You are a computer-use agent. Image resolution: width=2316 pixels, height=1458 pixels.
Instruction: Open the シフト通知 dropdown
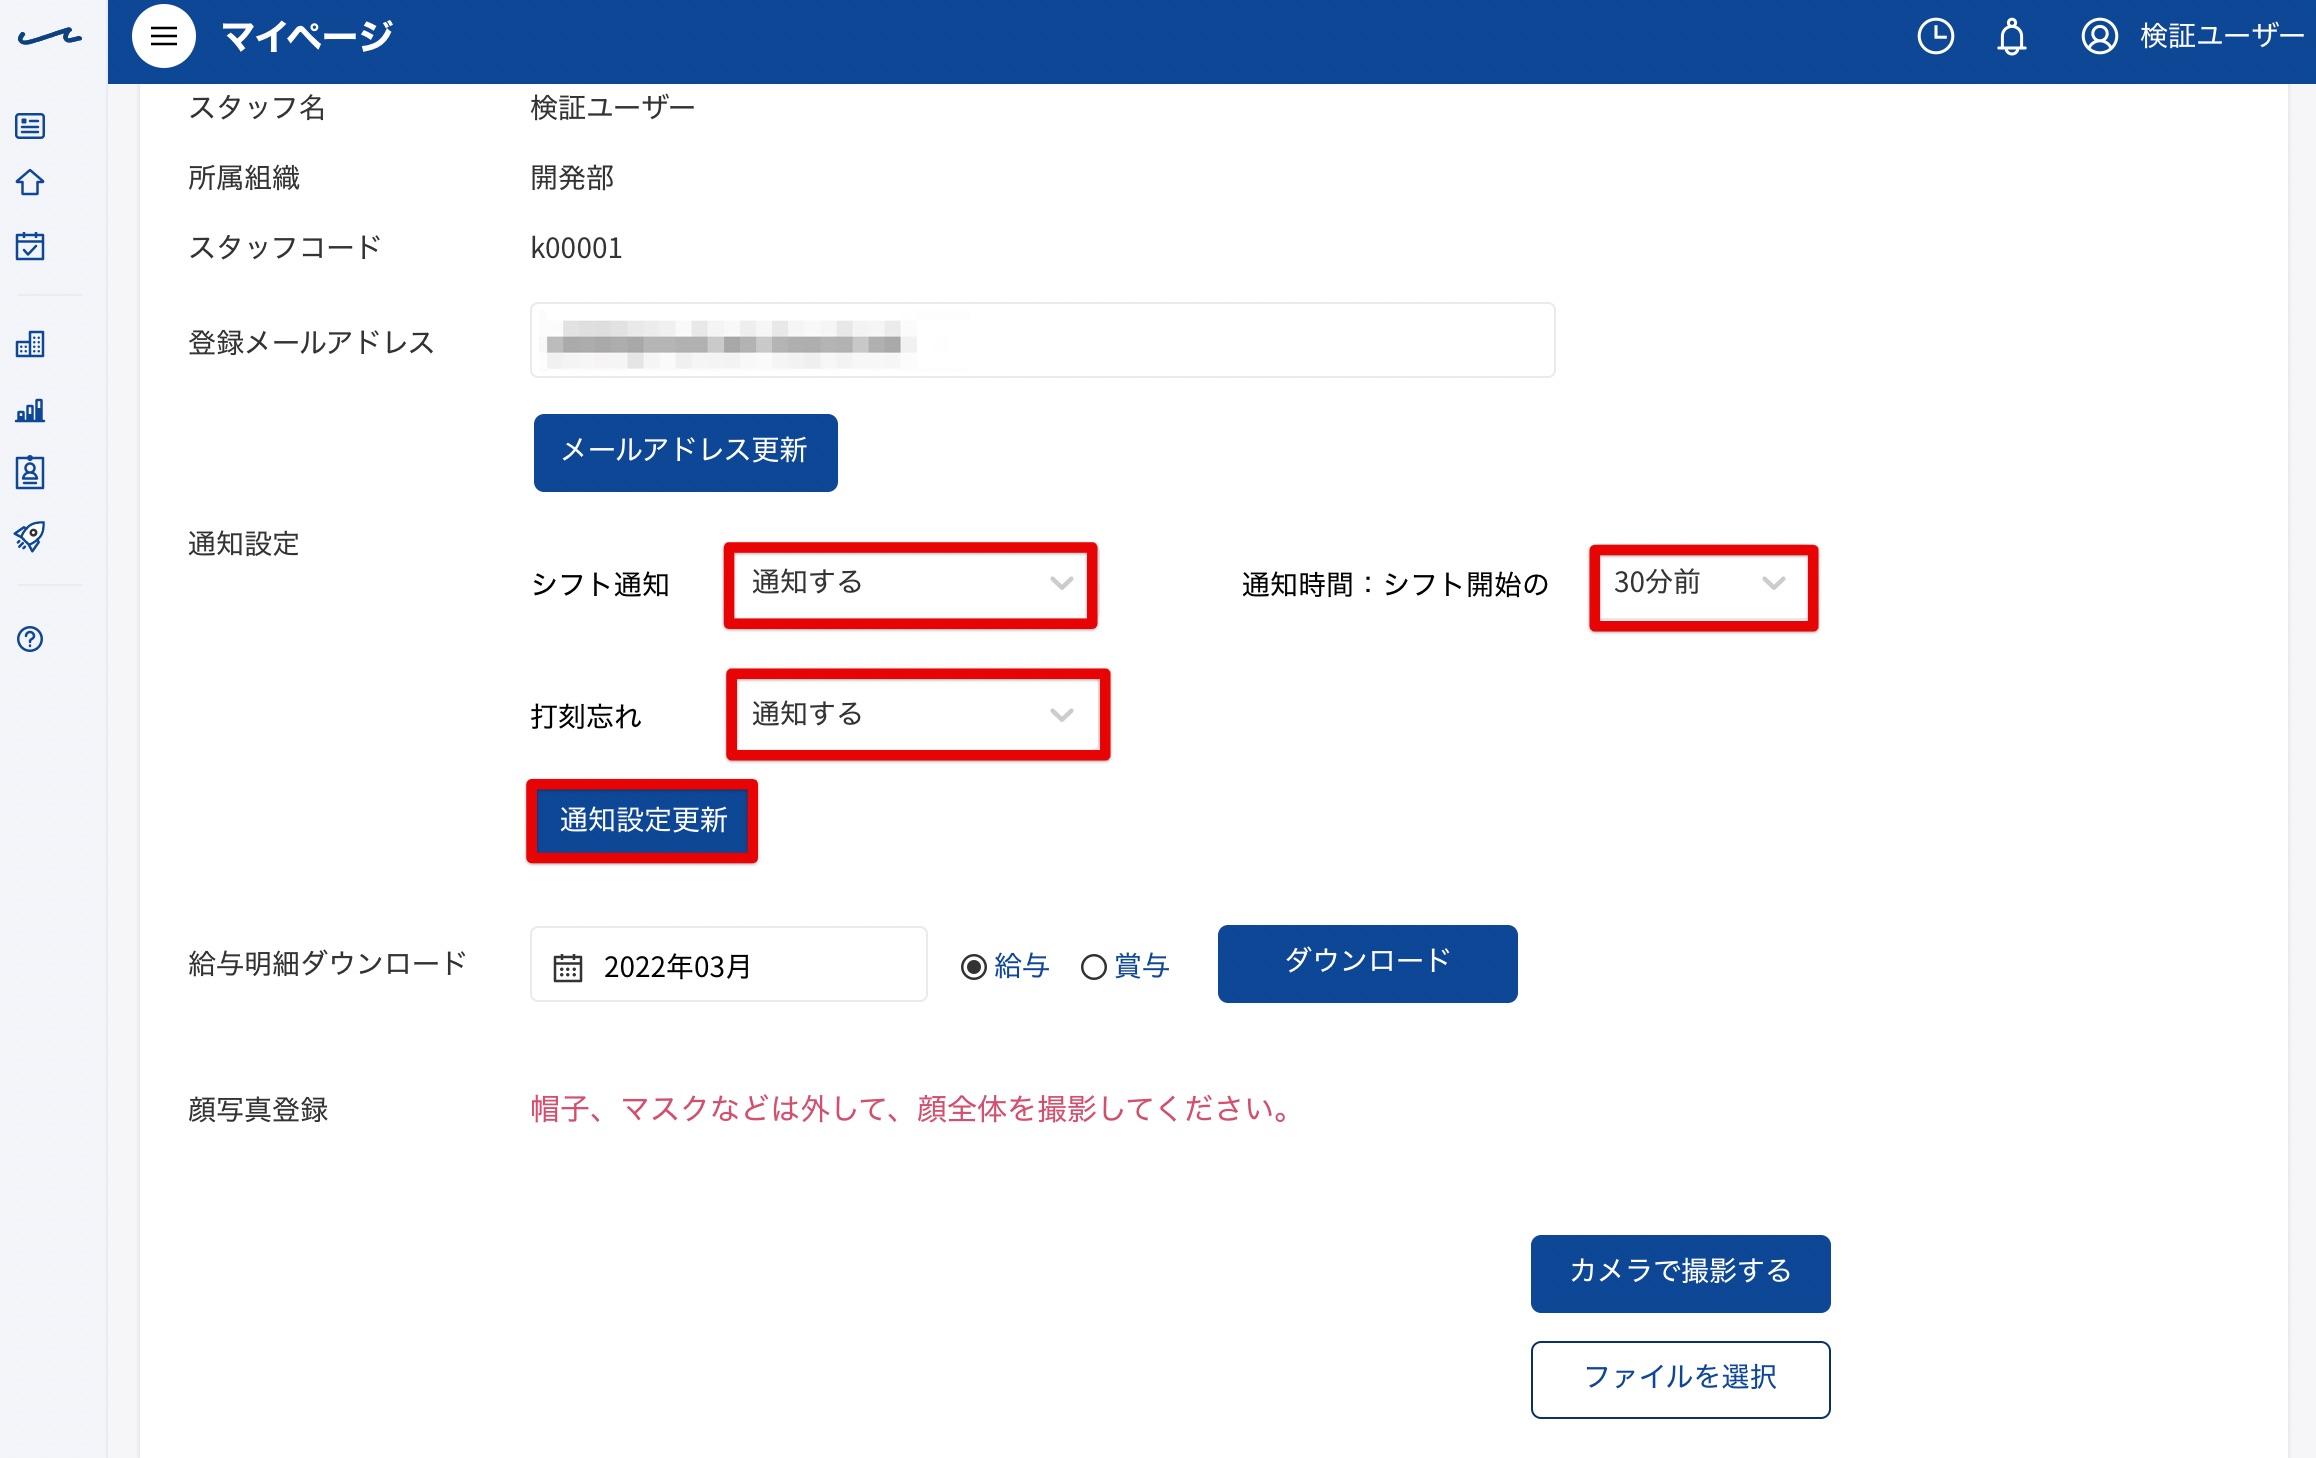point(911,585)
